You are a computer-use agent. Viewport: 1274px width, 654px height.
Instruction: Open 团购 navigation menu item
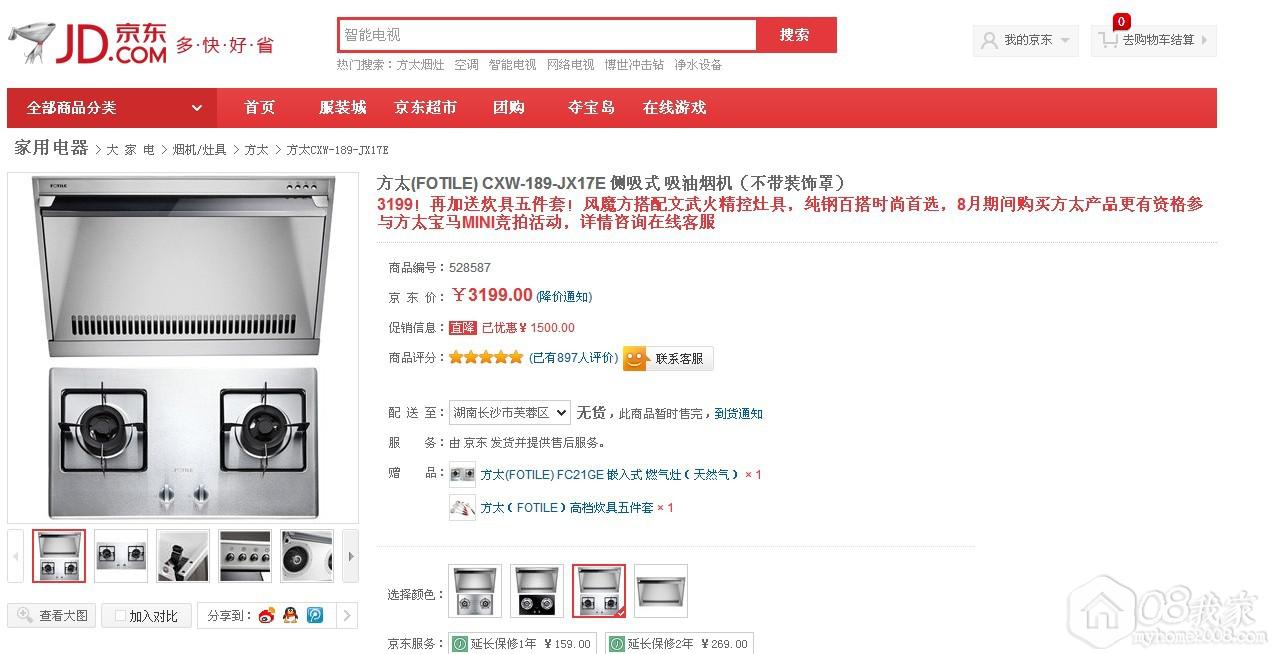(x=509, y=108)
